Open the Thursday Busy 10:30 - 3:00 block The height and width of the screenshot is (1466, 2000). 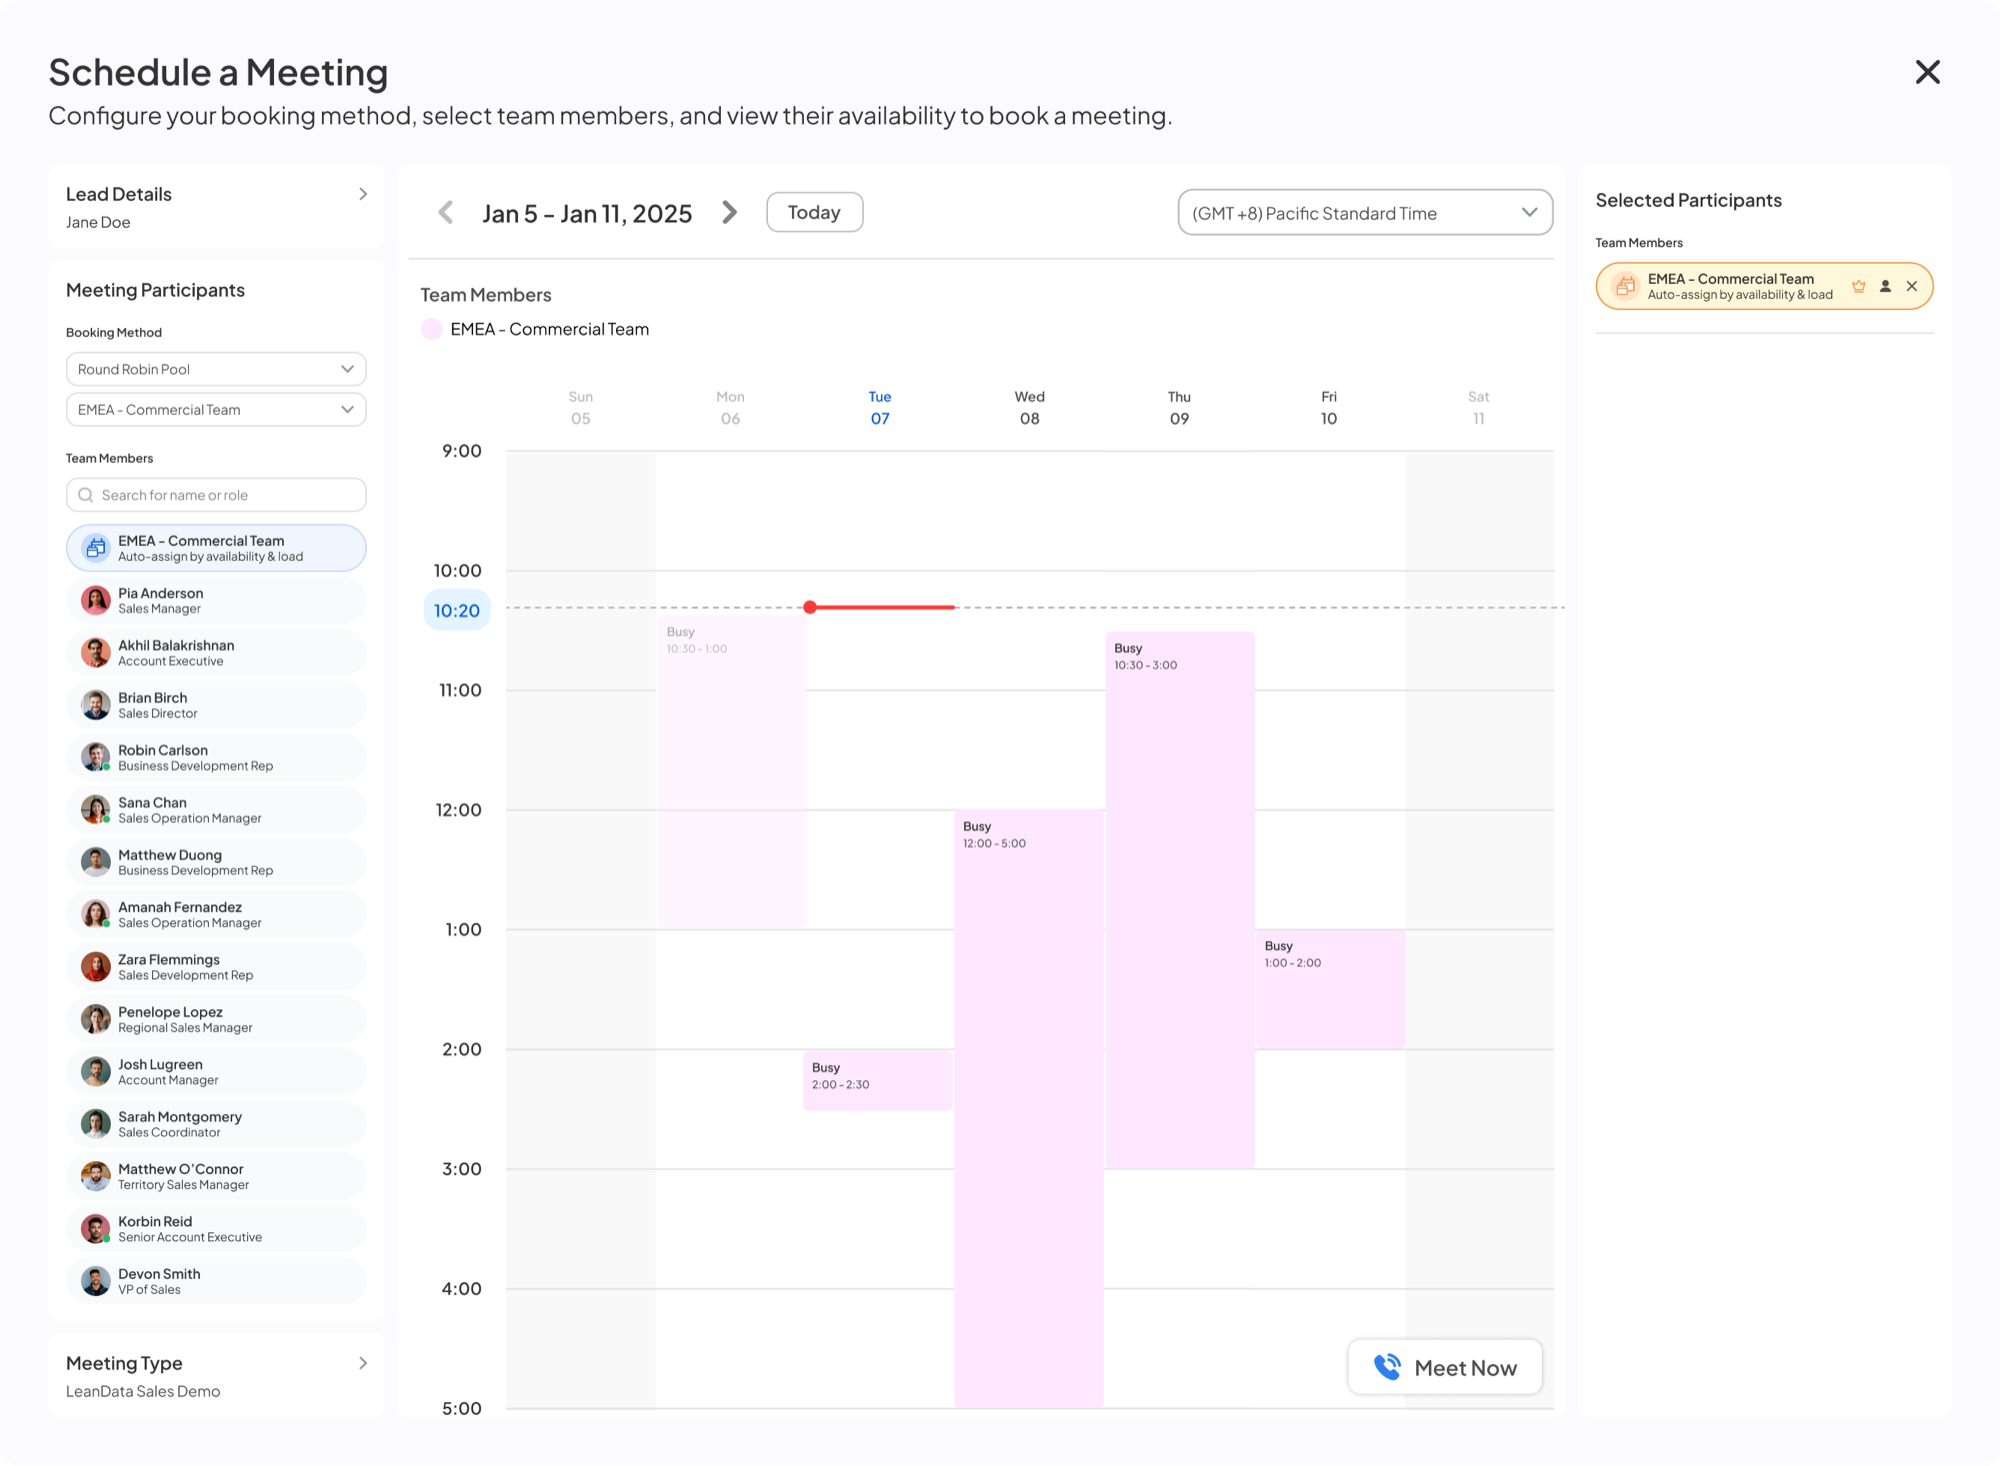click(1180, 899)
